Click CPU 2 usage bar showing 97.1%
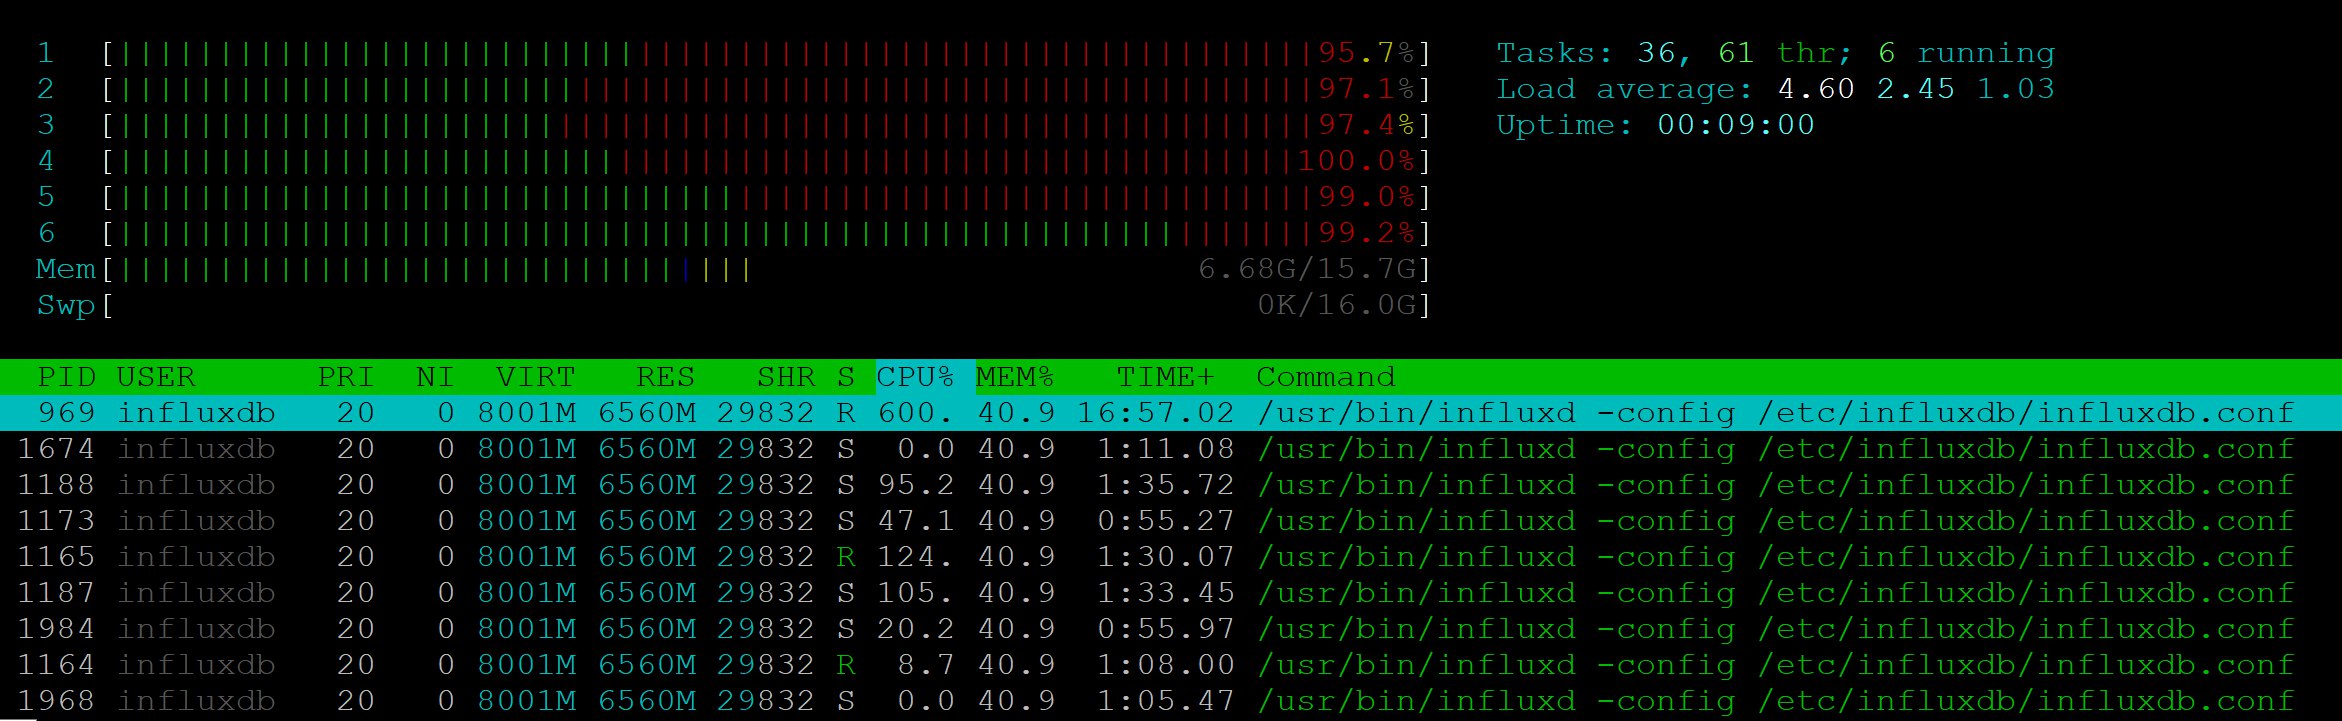Screen dimensions: 2342x721 click(767, 89)
